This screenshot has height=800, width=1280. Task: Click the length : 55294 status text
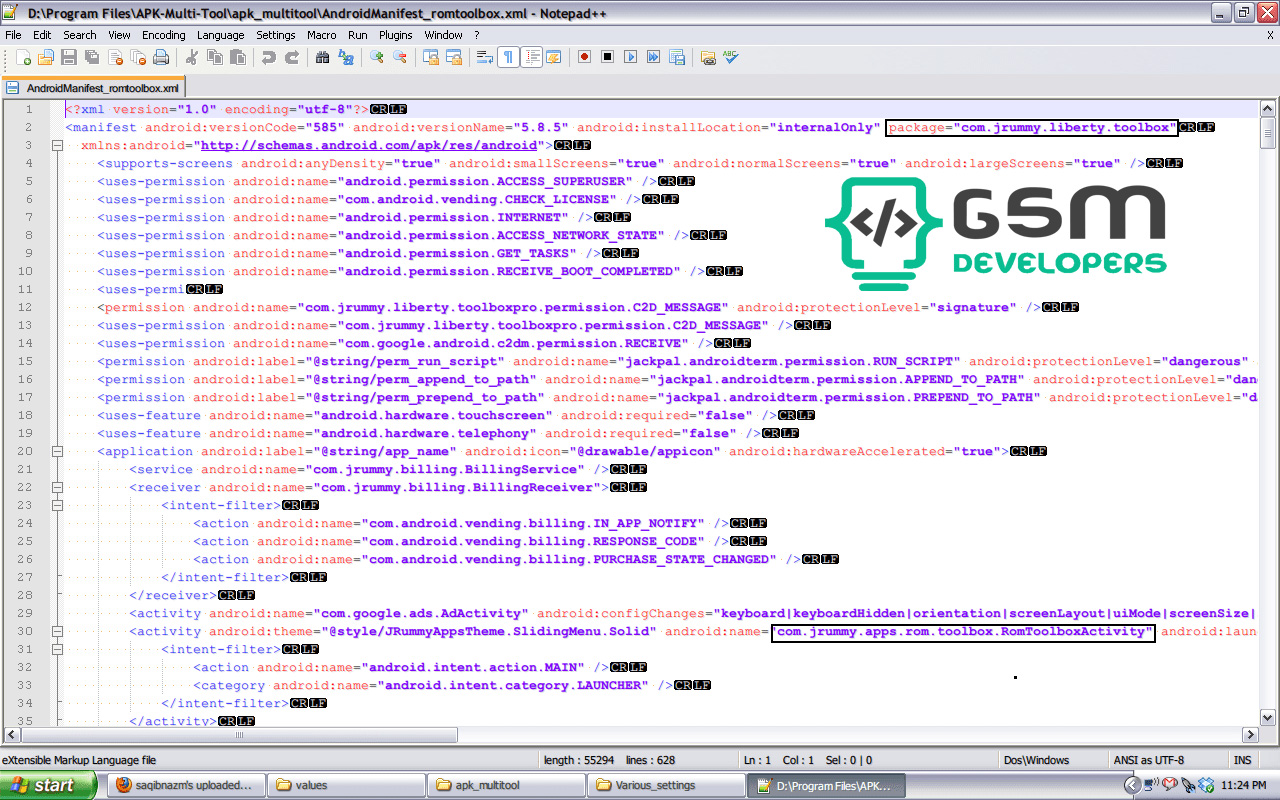coord(579,760)
